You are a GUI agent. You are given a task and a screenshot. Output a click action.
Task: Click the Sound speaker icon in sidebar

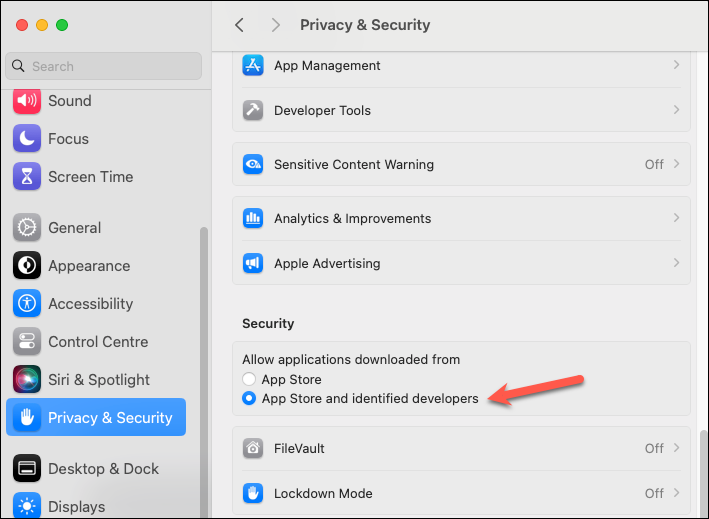(x=27, y=100)
